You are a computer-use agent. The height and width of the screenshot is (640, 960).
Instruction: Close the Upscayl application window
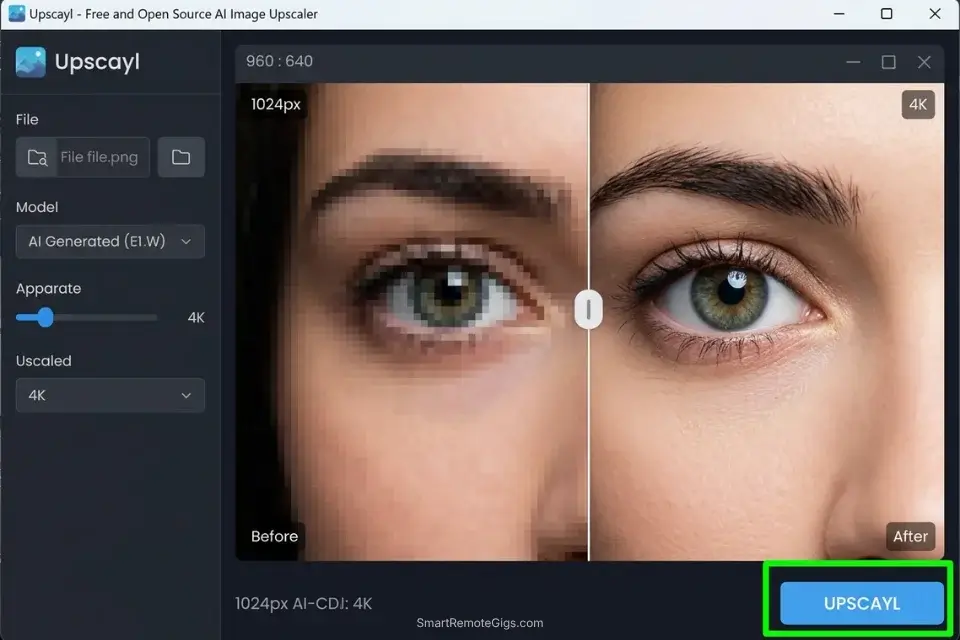(x=934, y=13)
